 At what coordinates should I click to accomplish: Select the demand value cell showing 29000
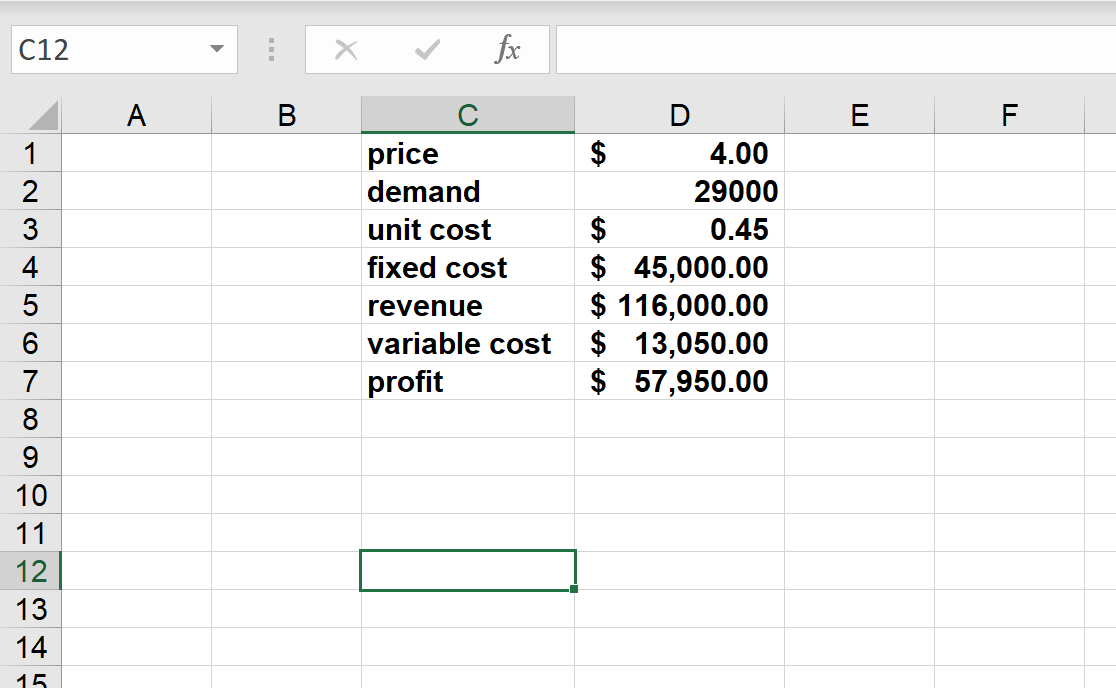(679, 191)
